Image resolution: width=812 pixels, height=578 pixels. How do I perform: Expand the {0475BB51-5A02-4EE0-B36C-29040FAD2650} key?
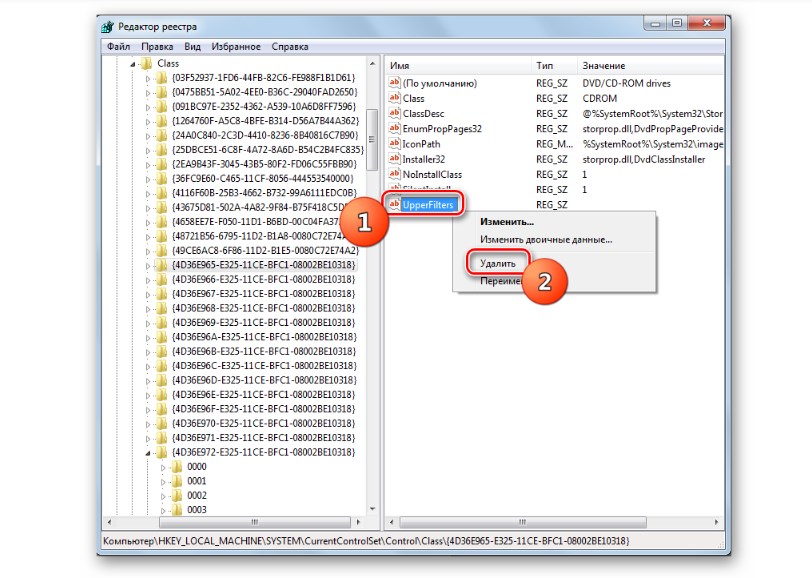click(x=148, y=93)
